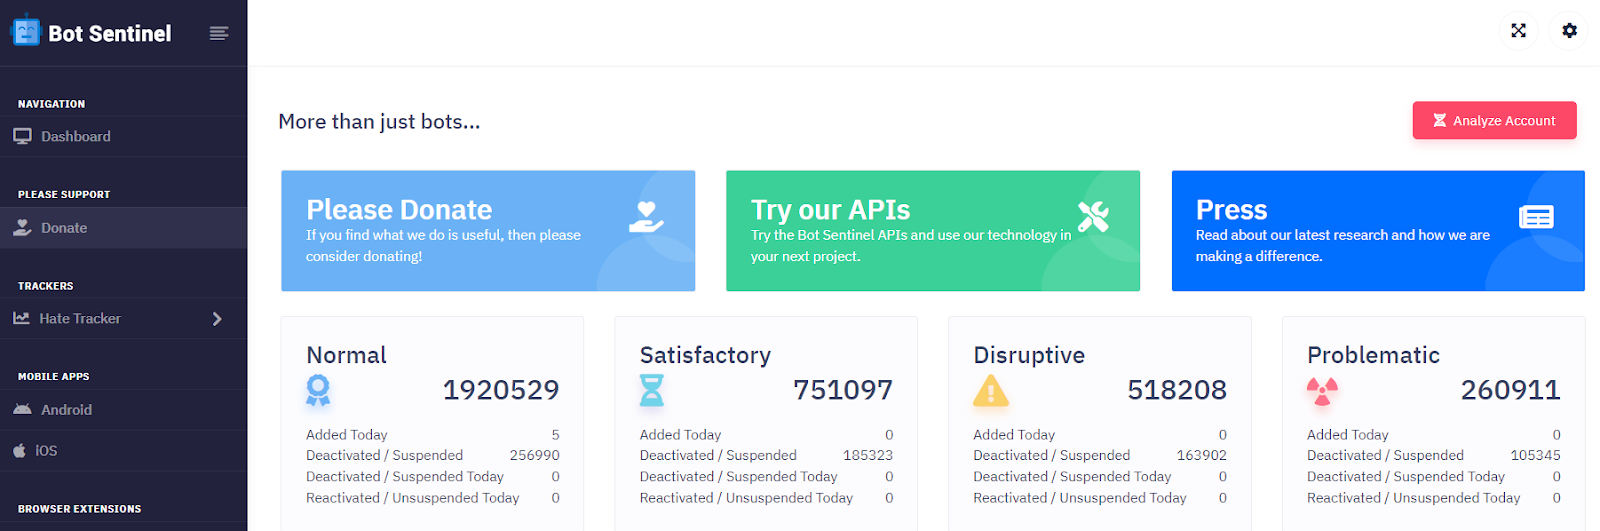Click the TRACKERS section label

46,286
